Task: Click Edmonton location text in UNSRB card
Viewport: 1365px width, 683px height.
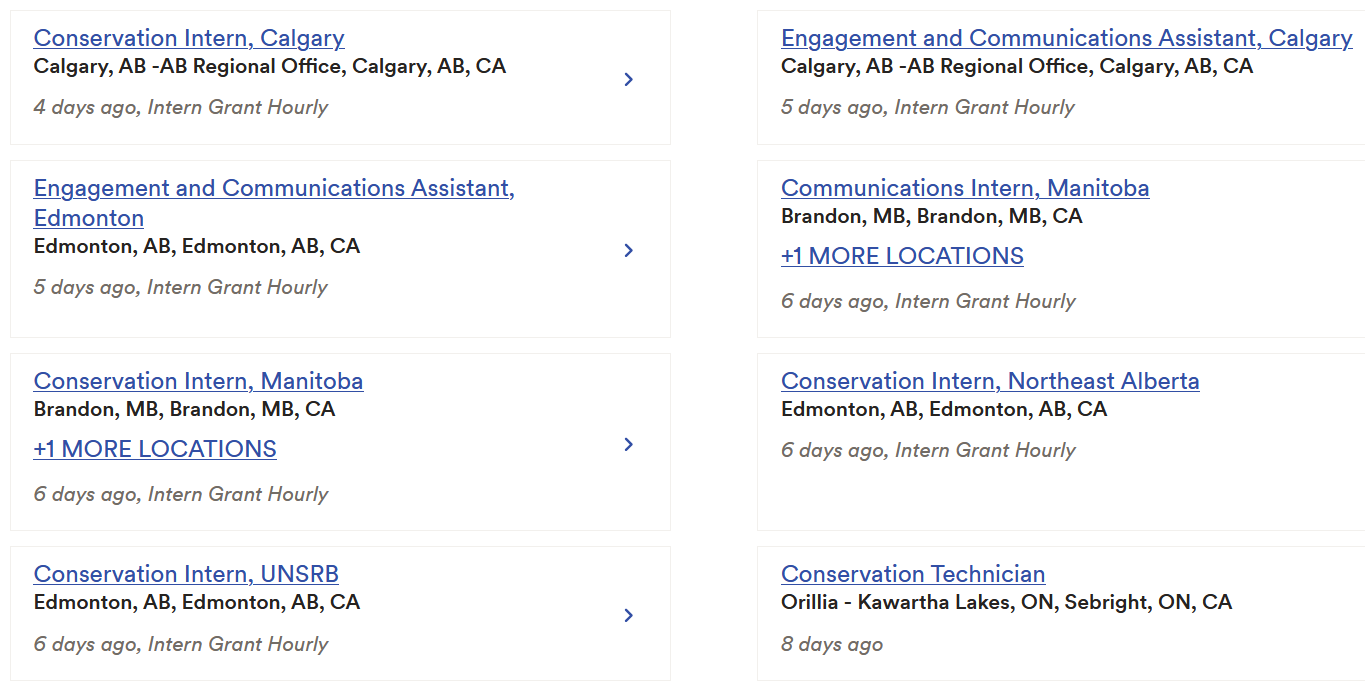Action: tap(197, 602)
